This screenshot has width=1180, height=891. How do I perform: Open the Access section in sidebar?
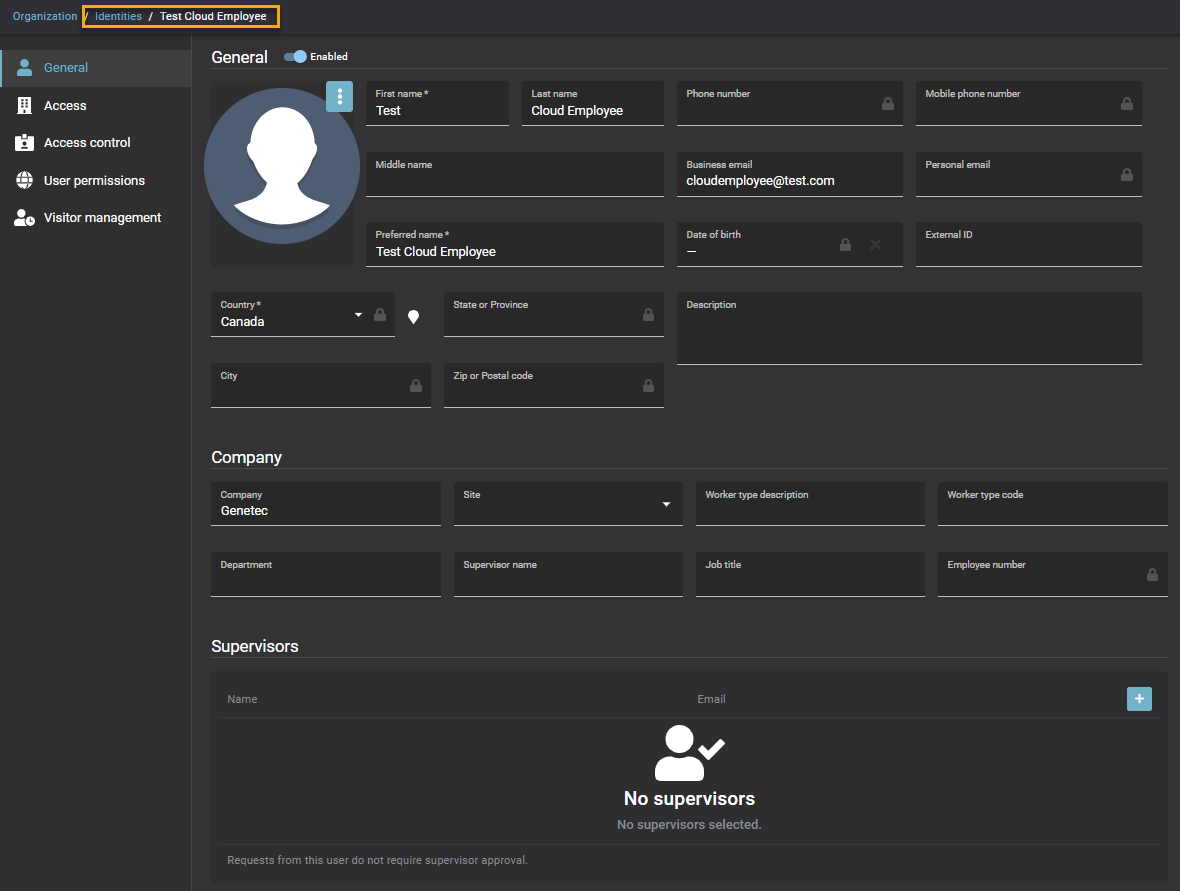65,106
